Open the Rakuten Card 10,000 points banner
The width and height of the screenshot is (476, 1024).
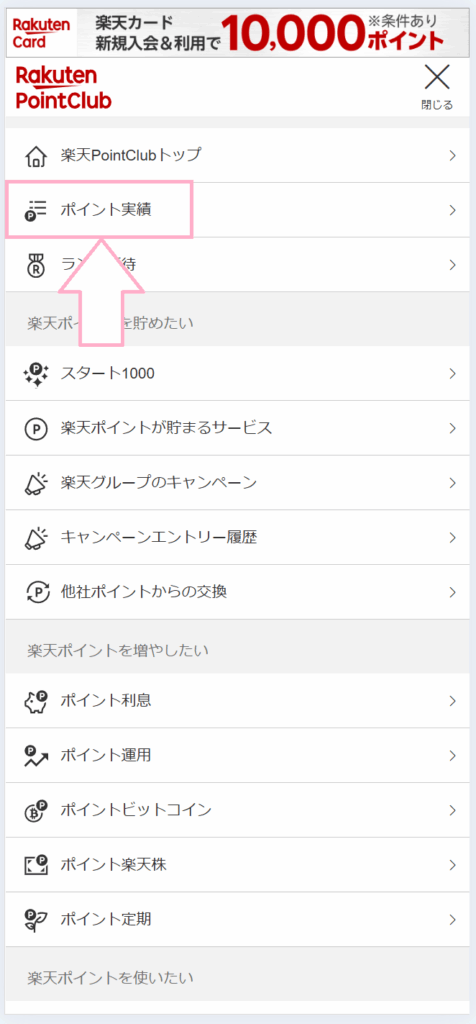click(x=238, y=33)
